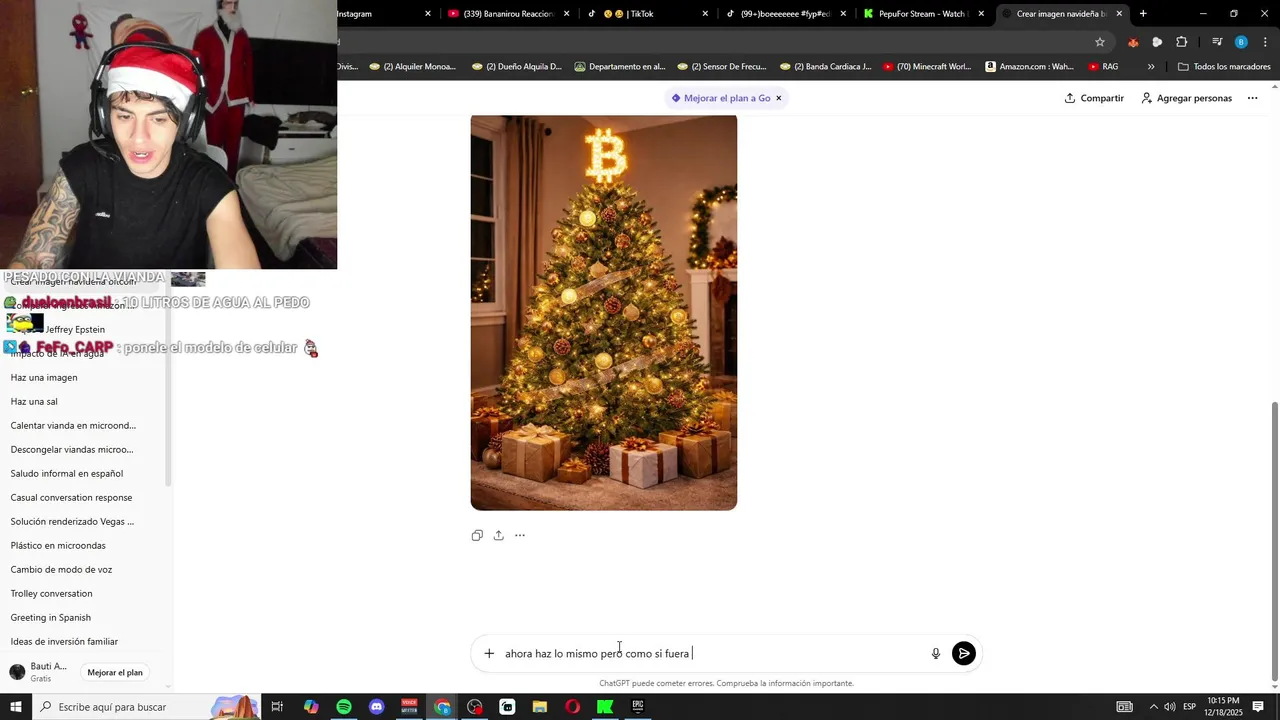Image resolution: width=1280 pixels, height=720 pixels.
Task: Open the Chrome extensions puzzle icon
Action: click(x=1182, y=42)
